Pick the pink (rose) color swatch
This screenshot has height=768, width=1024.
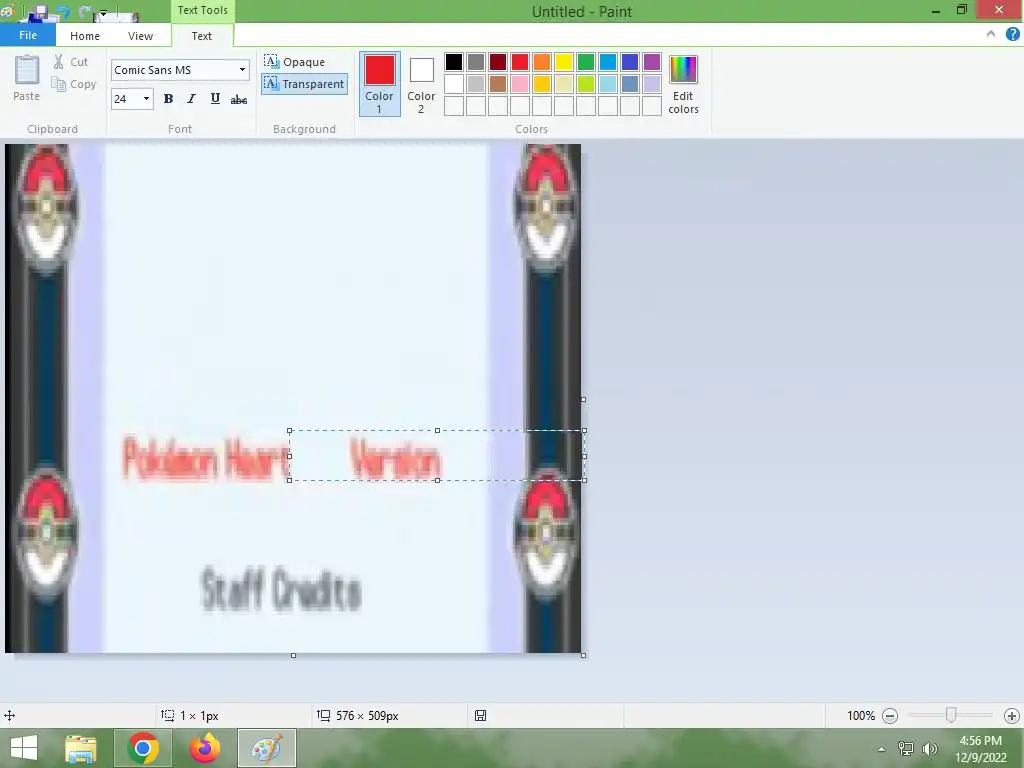click(x=520, y=84)
